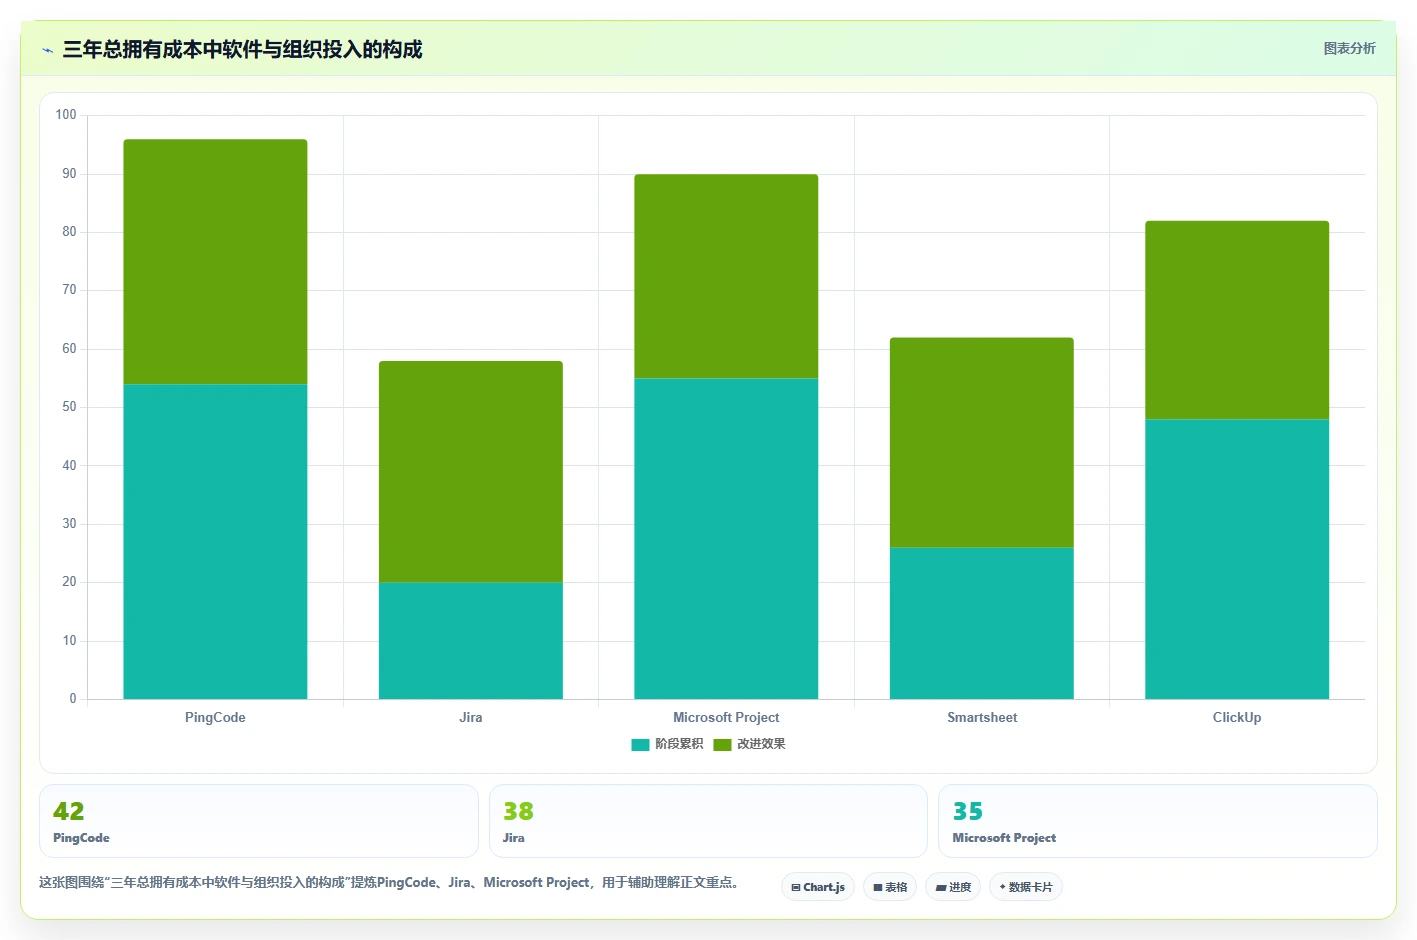Click the title 三年总拥有成本中软件与组织投入的构成
The width and height of the screenshot is (1417, 940).
(242, 49)
